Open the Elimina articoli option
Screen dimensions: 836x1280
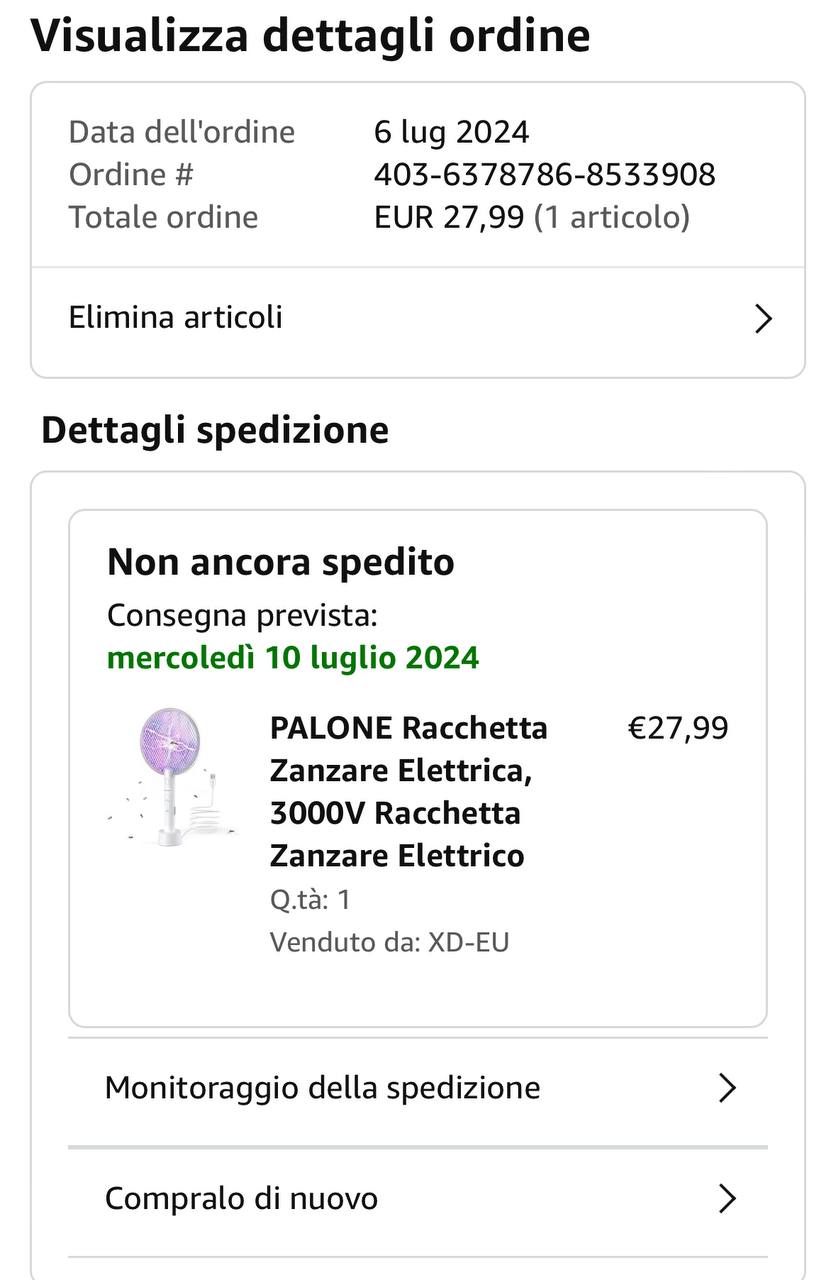coord(176,318)
